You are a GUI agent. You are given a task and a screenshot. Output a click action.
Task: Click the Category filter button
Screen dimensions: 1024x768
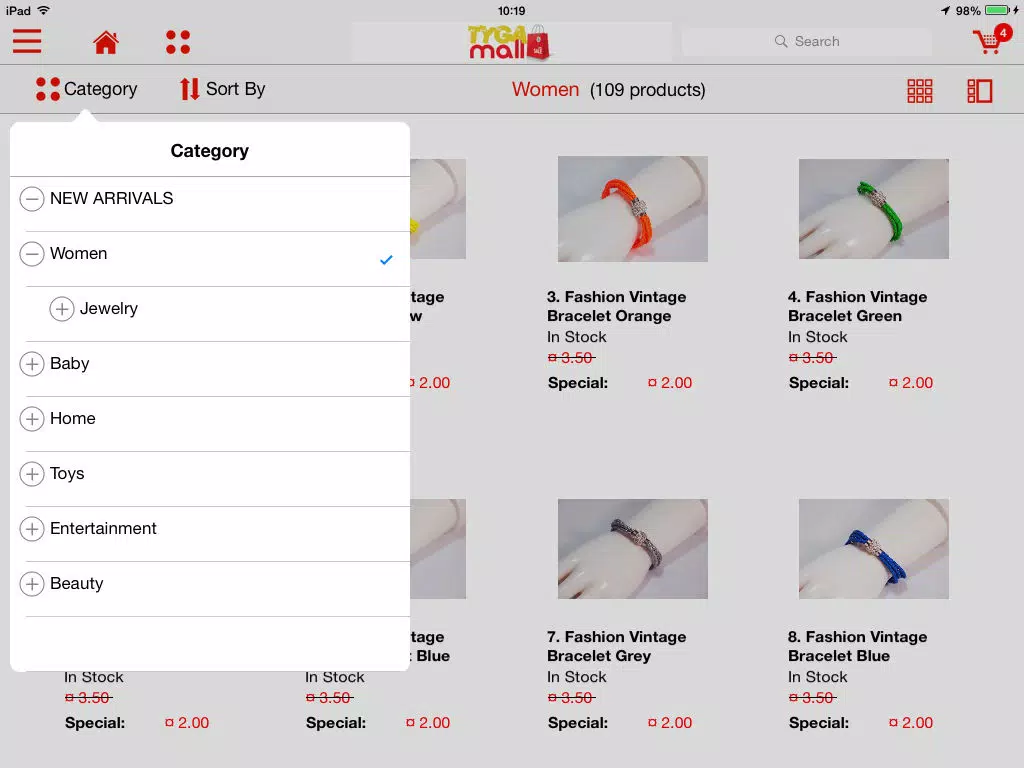pos(87,89)
